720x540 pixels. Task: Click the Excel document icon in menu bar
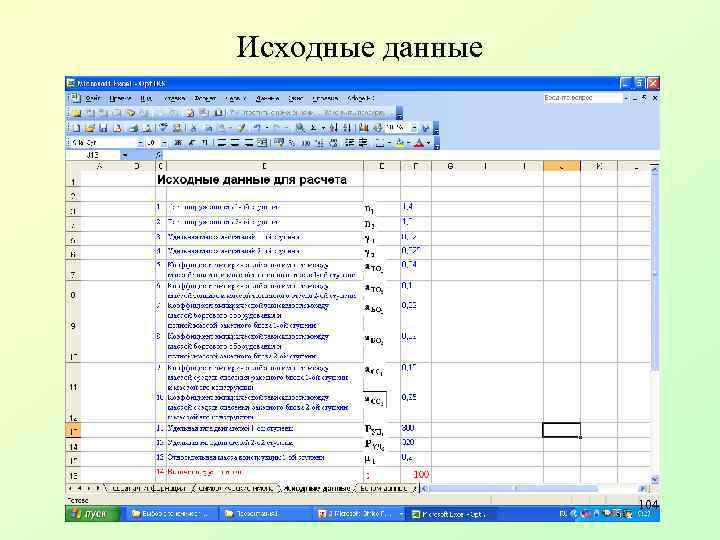[74, 98]
